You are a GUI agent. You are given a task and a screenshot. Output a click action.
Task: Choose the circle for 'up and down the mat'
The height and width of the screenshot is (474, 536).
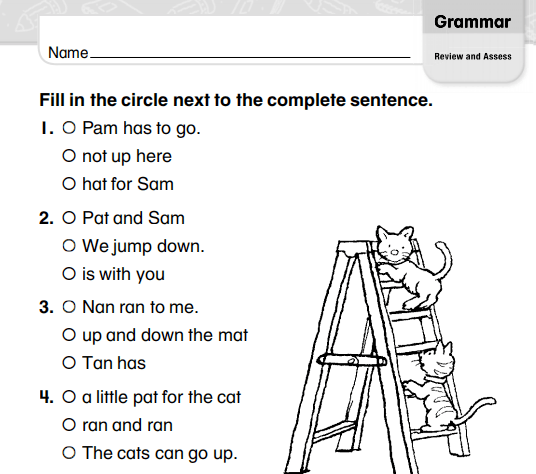69,335
